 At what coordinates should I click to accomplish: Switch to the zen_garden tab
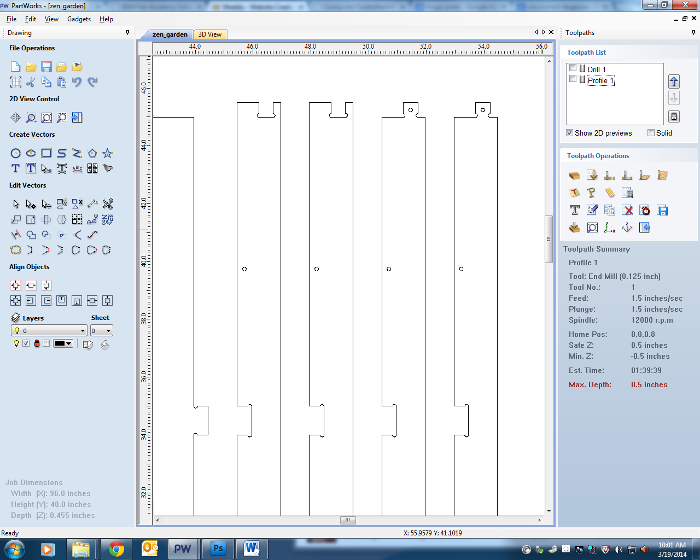tap(170, 34)
